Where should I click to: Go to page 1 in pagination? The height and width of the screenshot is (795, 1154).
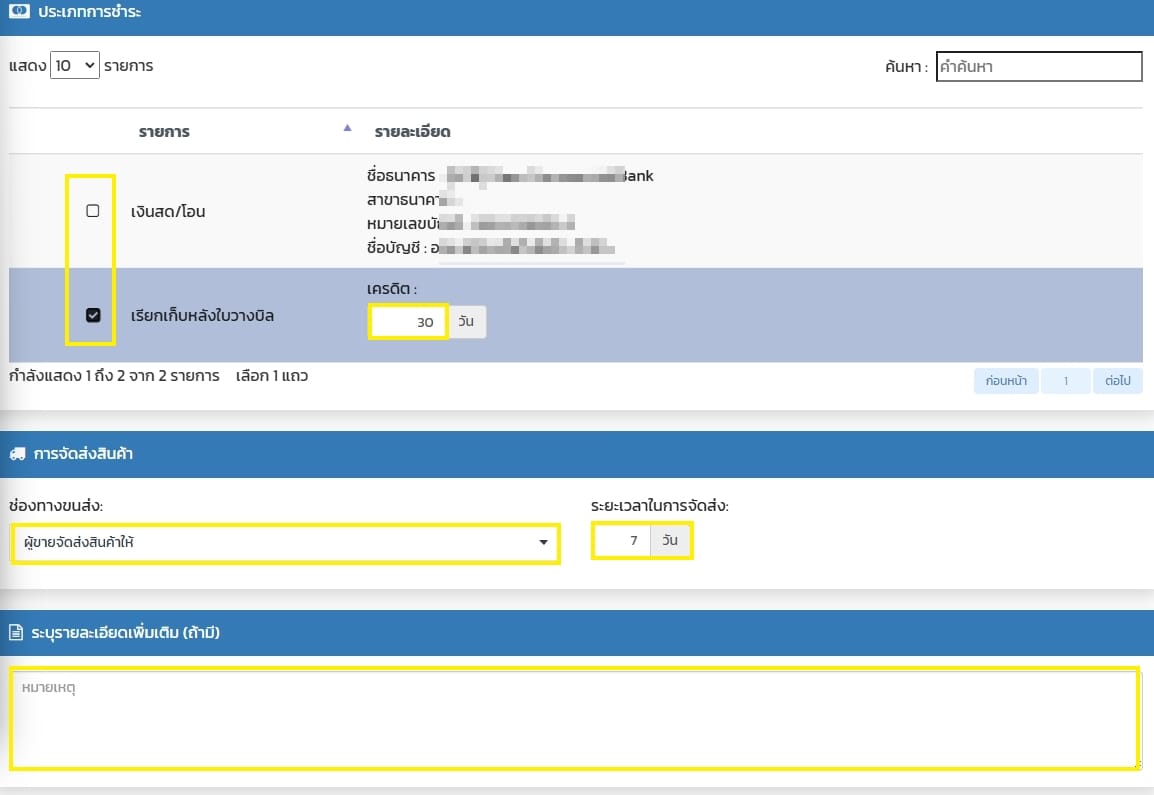(1066, 381)
